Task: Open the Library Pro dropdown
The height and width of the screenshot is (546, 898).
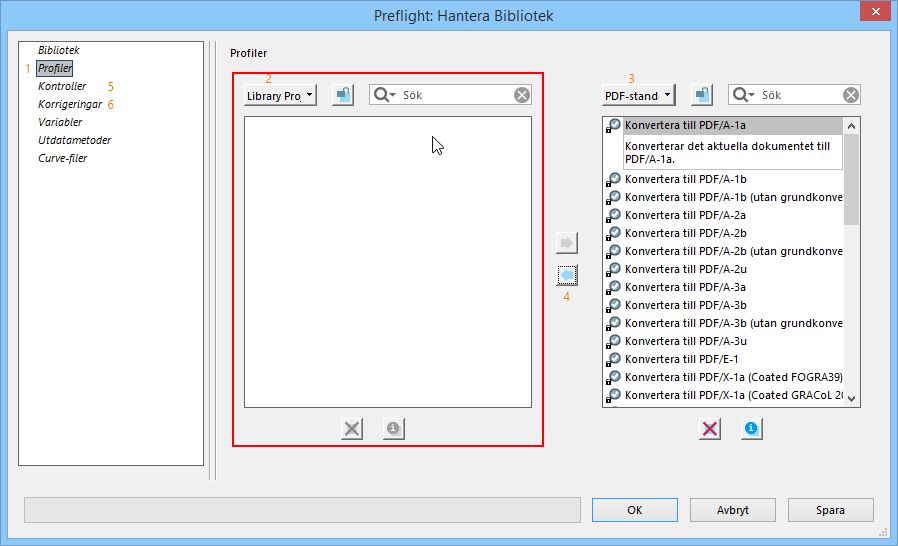Action: click(x=280, y=96)
